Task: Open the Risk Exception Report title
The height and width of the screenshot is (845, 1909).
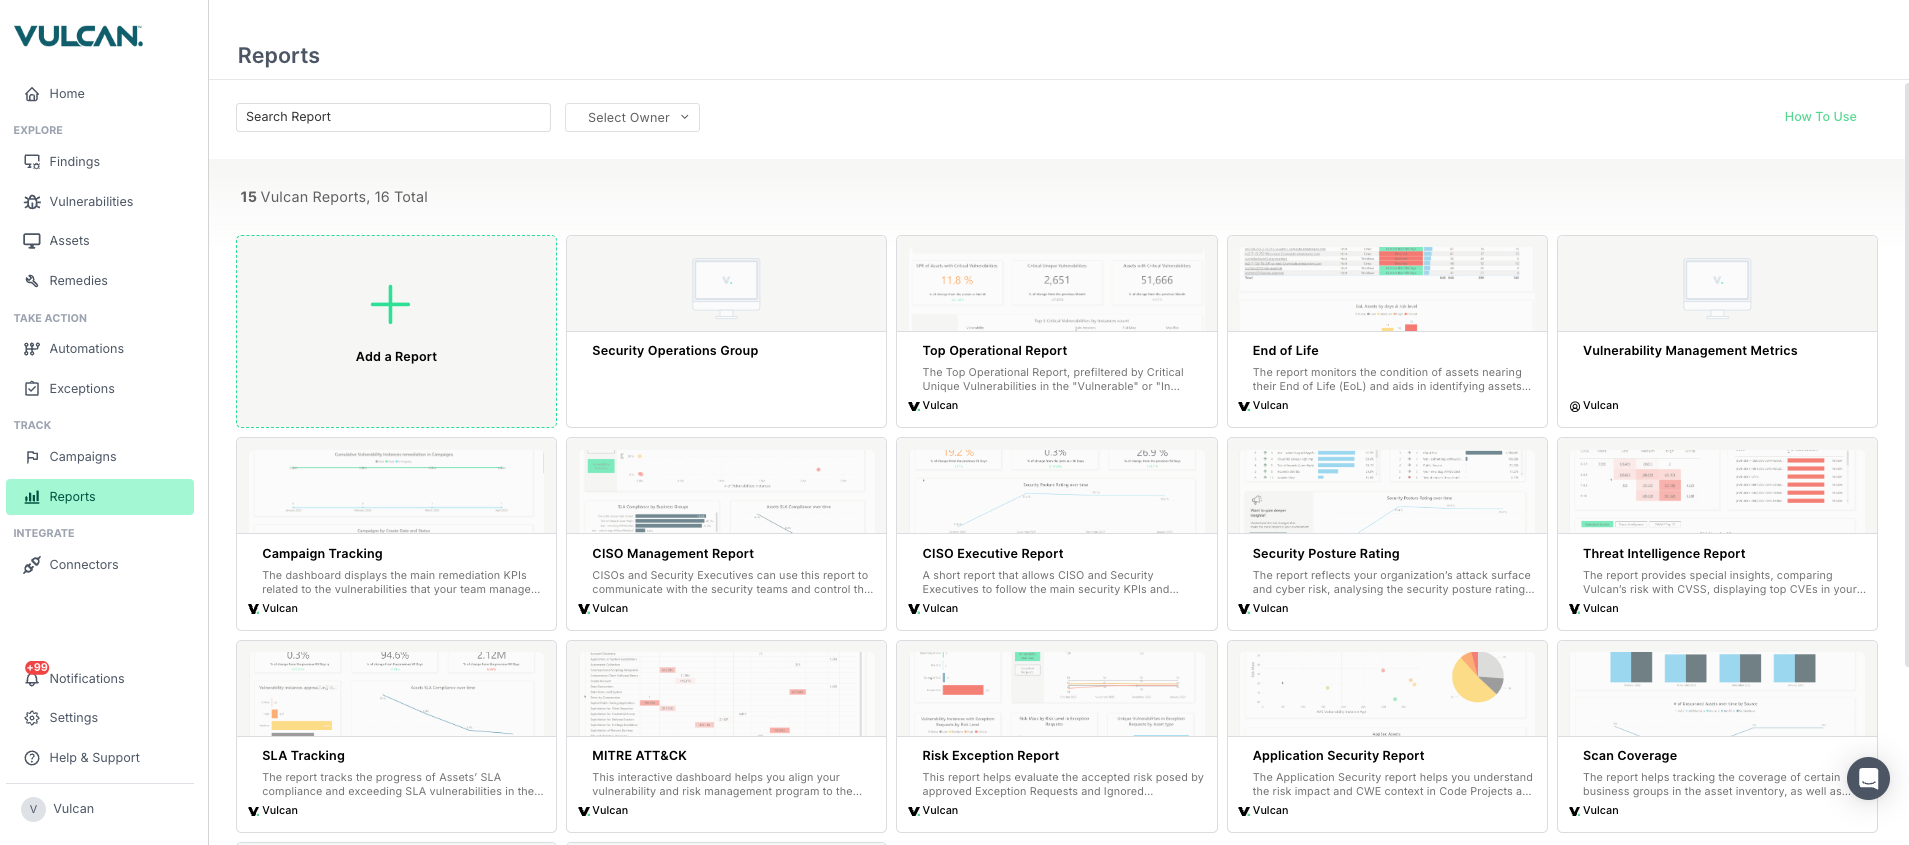Action: pyautogui.click(x=990, y=756)
